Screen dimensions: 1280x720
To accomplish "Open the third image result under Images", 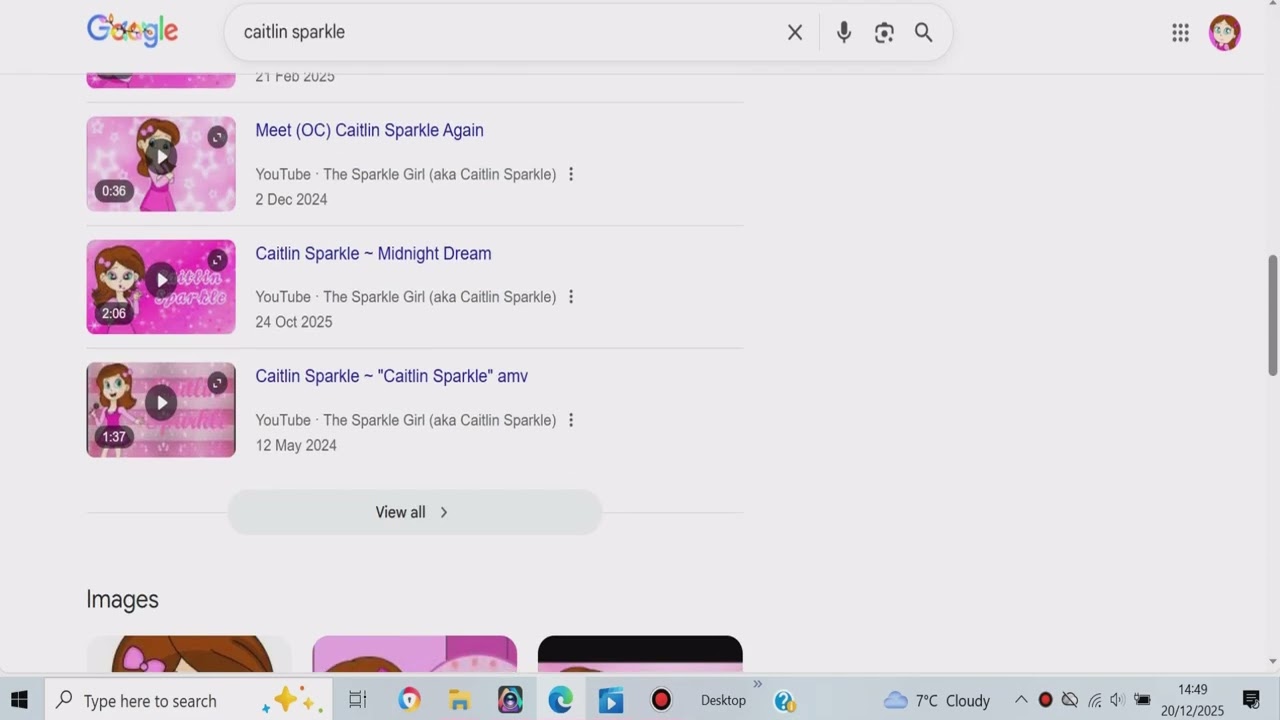I will (640, 654).
